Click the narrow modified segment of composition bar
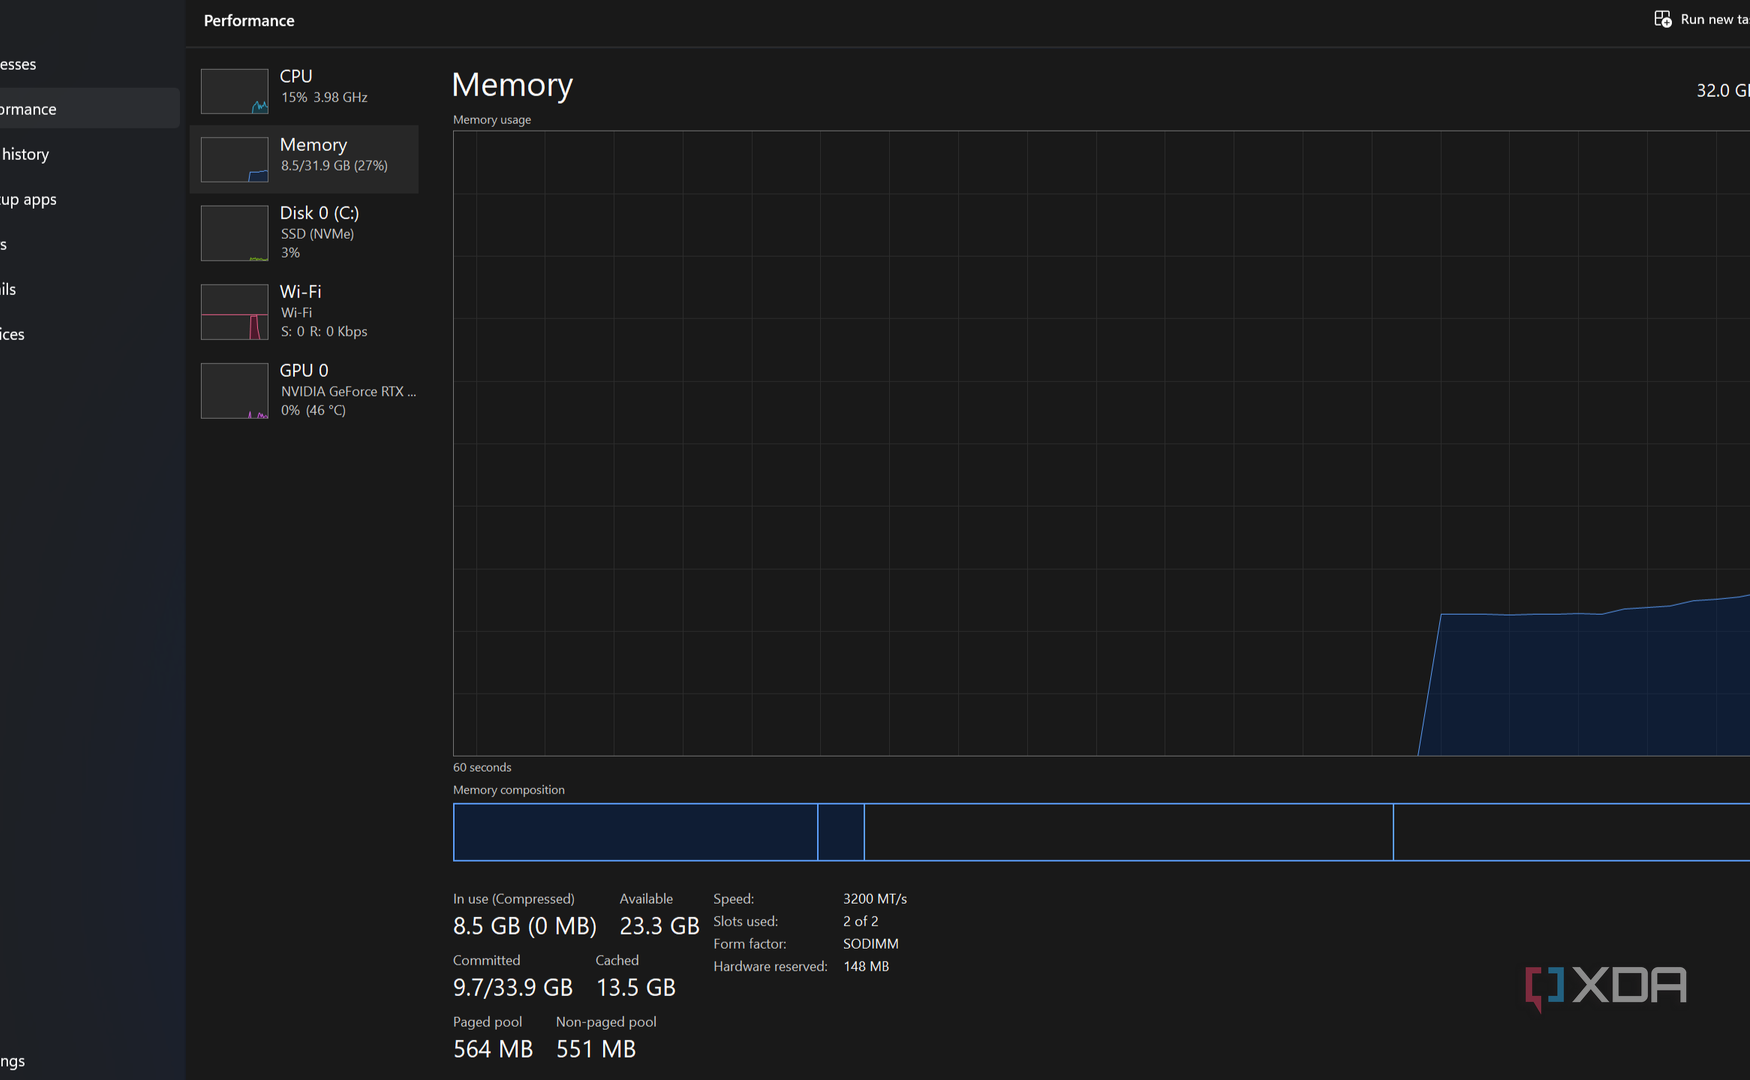Image resolution: width=1750 pixels, height=1080 pixels. coord(841,832)
